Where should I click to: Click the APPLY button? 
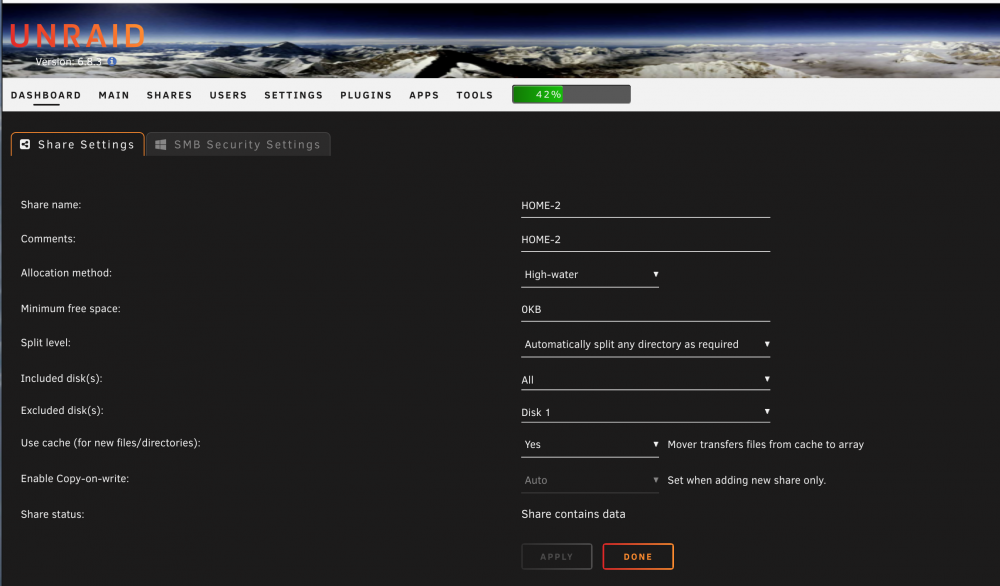tap(556, 557)
